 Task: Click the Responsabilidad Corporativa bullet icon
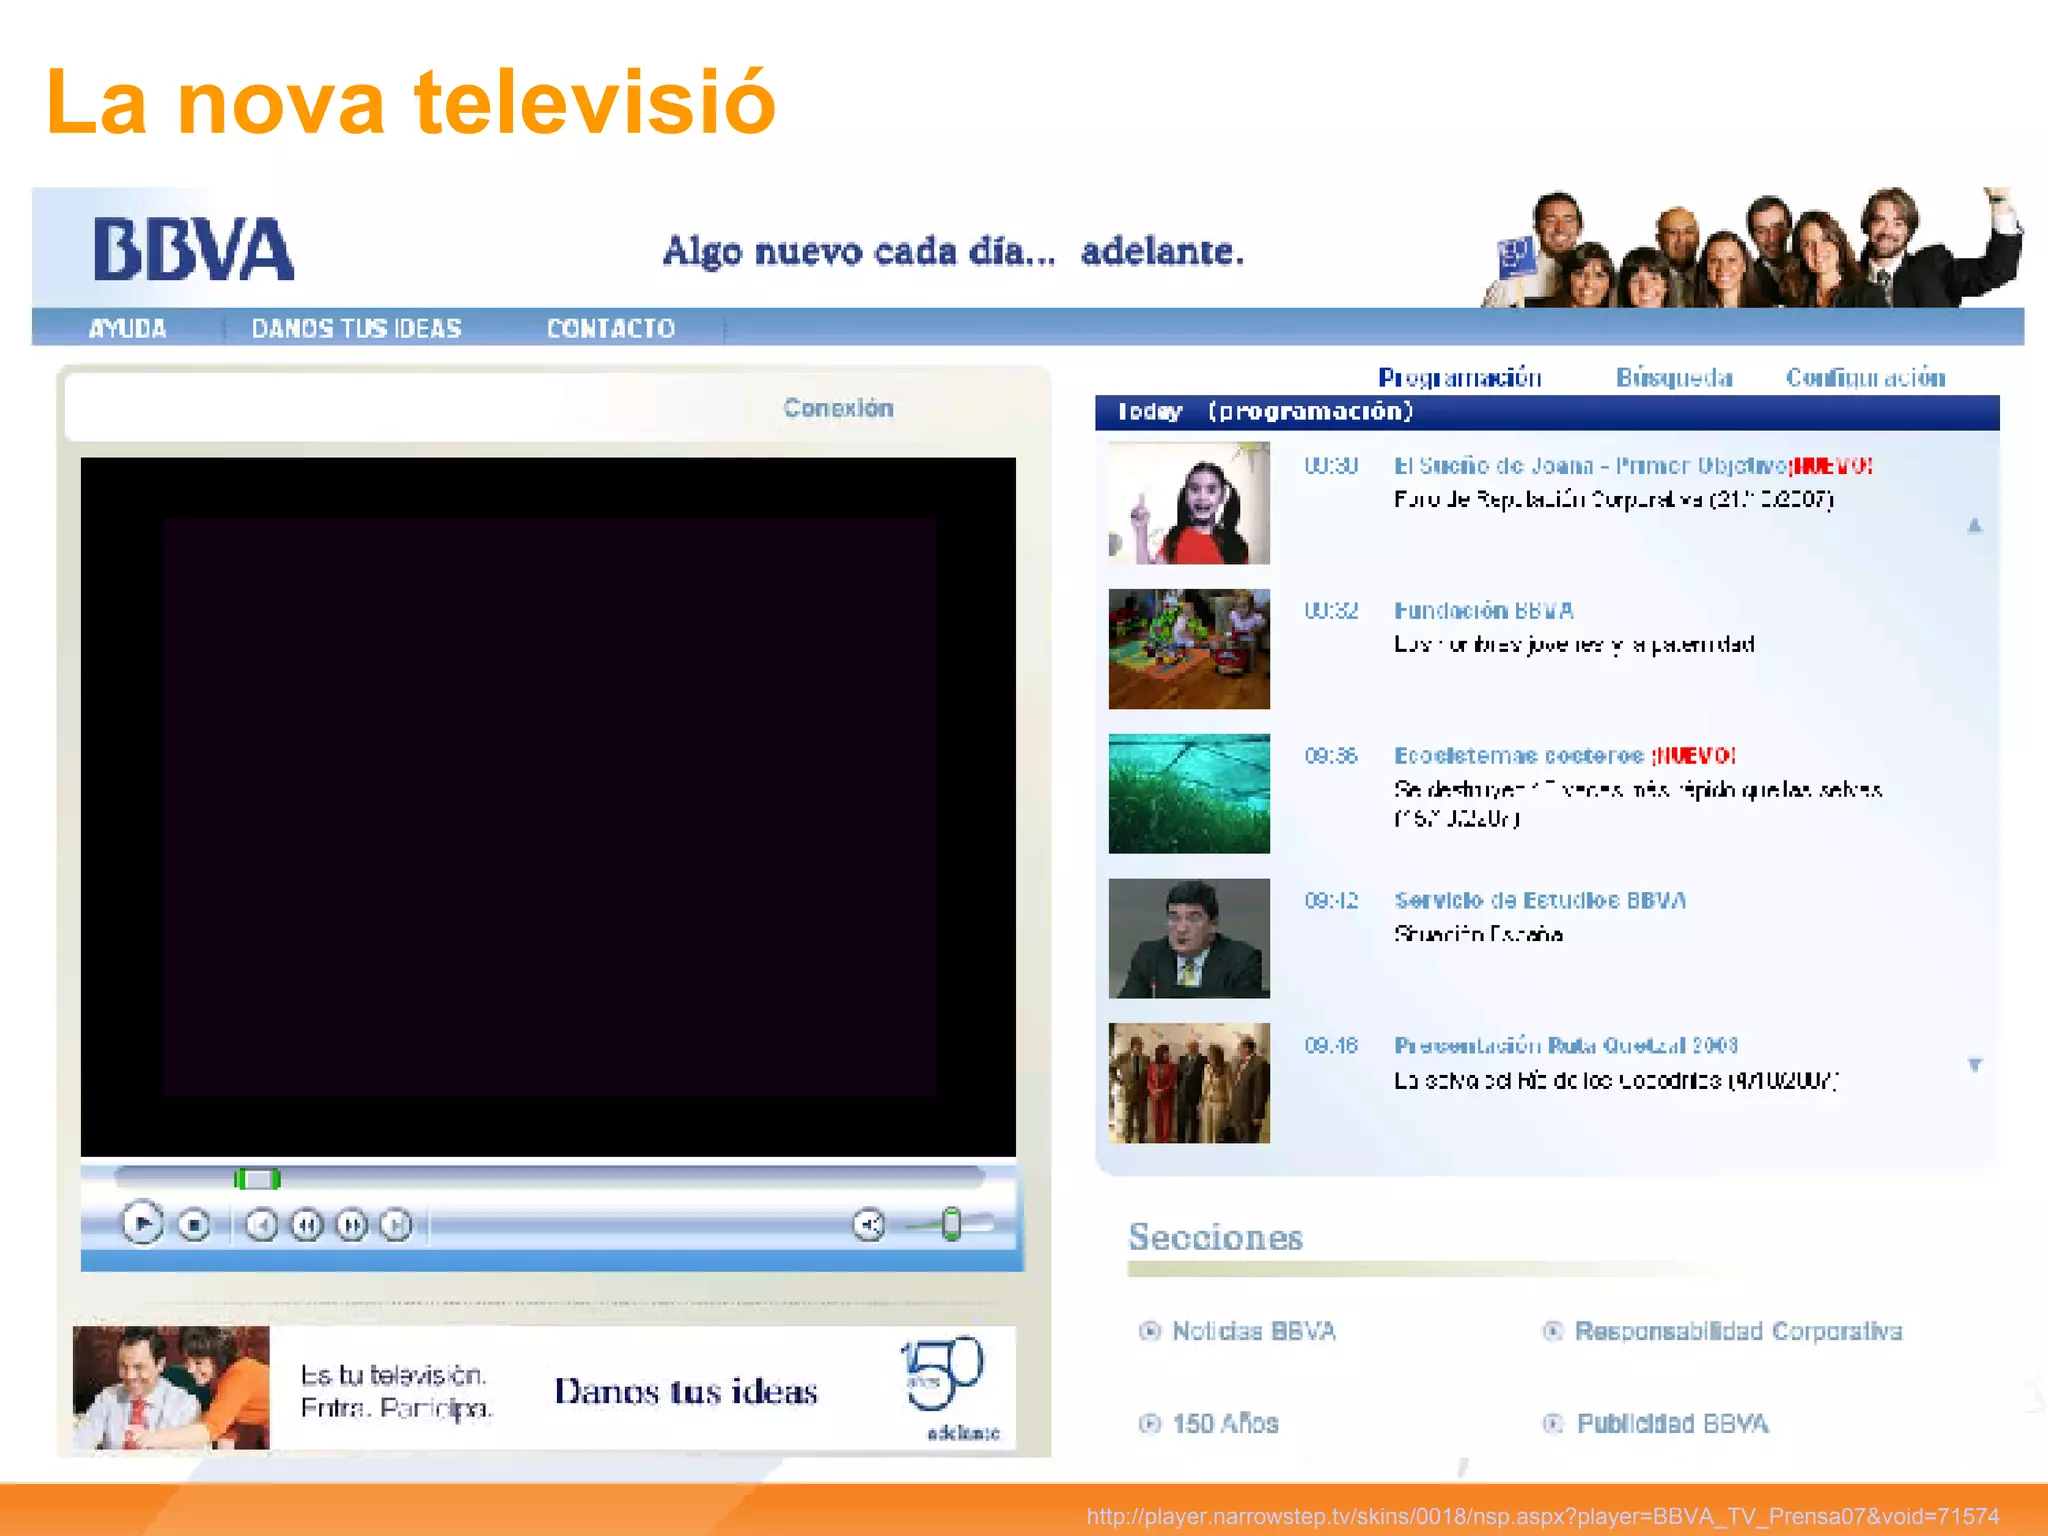coord(1553,1331)
